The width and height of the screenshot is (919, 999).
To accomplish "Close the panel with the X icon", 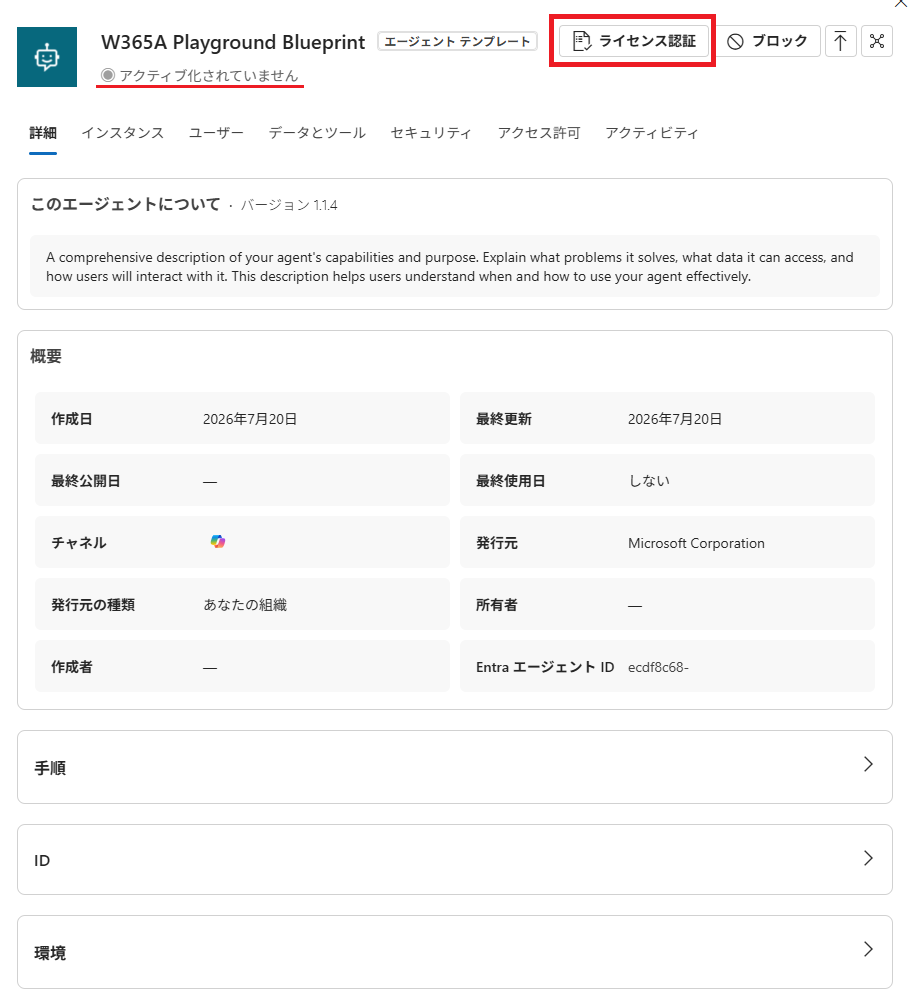I will point(901,3).
